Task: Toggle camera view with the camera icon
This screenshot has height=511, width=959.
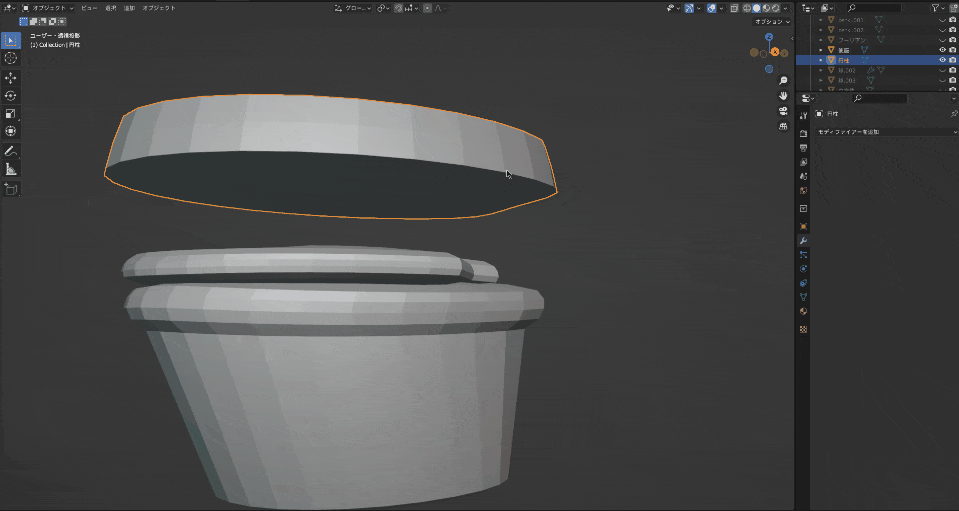Action: pos(783,111)
